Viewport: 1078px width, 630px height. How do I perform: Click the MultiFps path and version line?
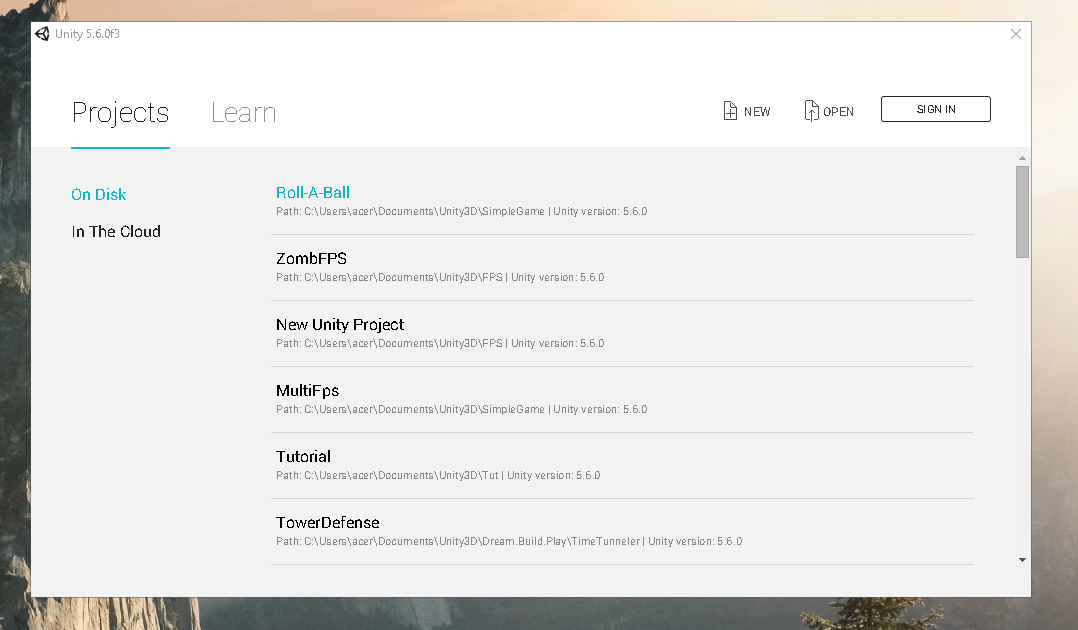point(461,409)
